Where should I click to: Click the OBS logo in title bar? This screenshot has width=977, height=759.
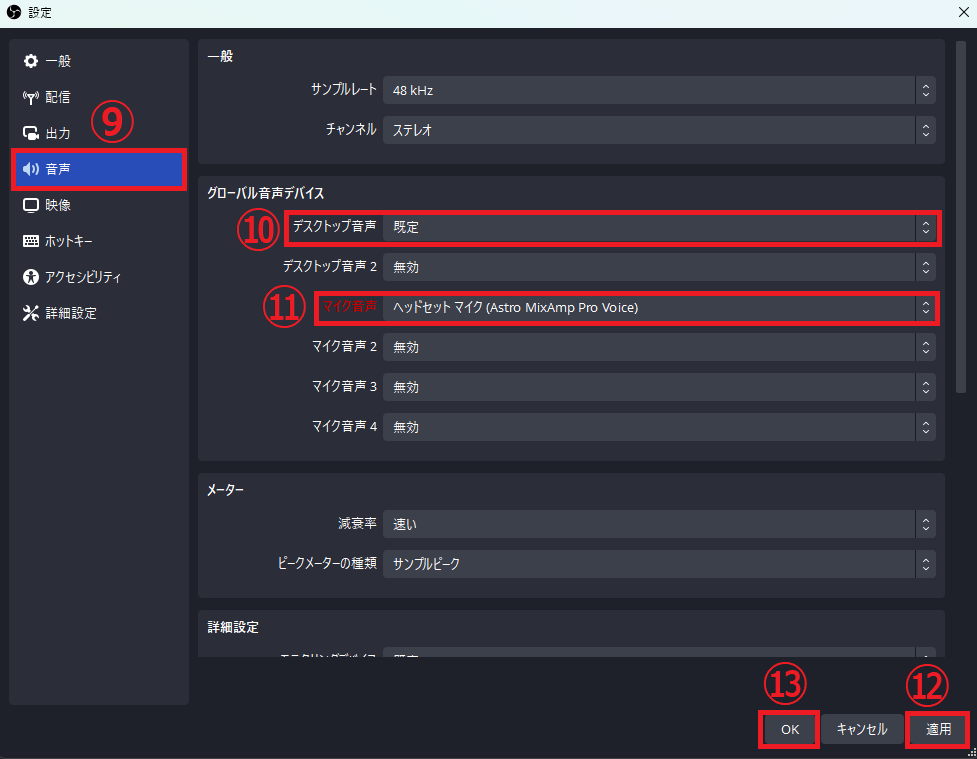tap(14, 12)
